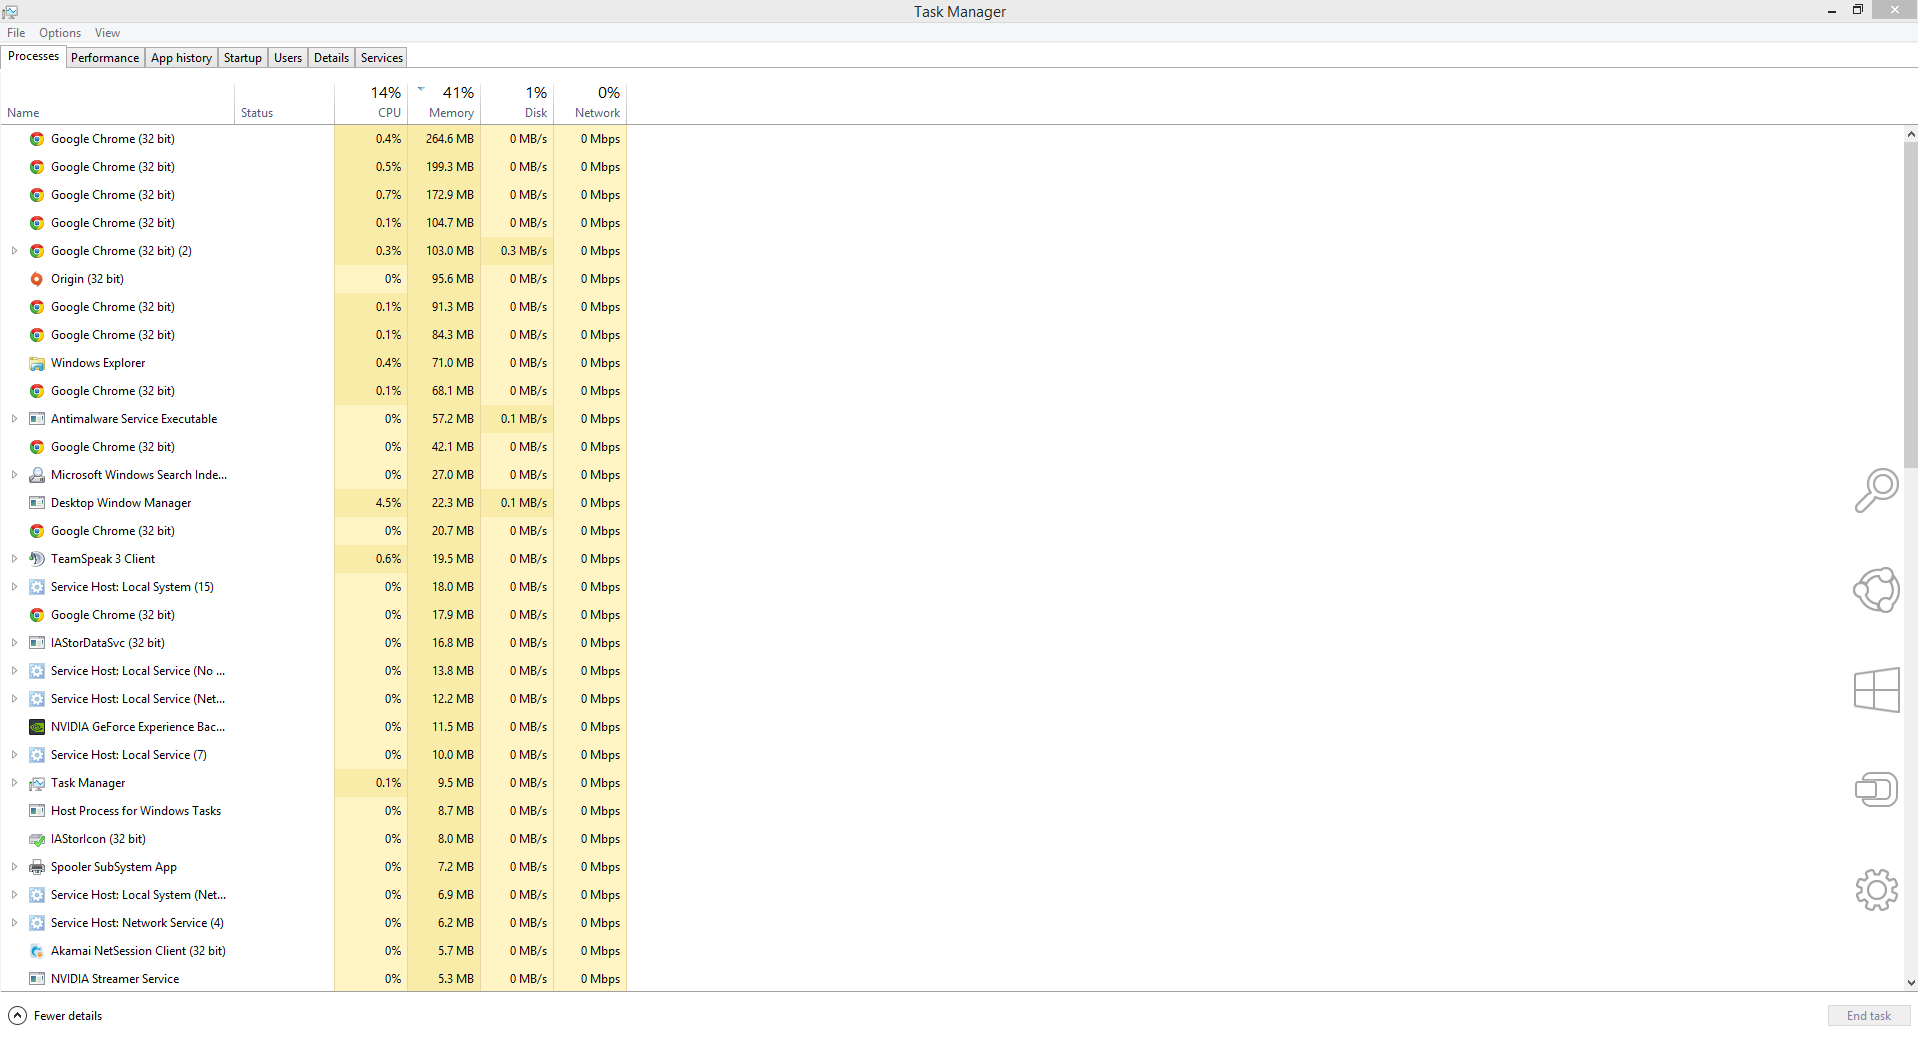The width and height of the screenshot is (1918, 1039).
Task: Sort processes by the CPU column
Action: point(371,103)
